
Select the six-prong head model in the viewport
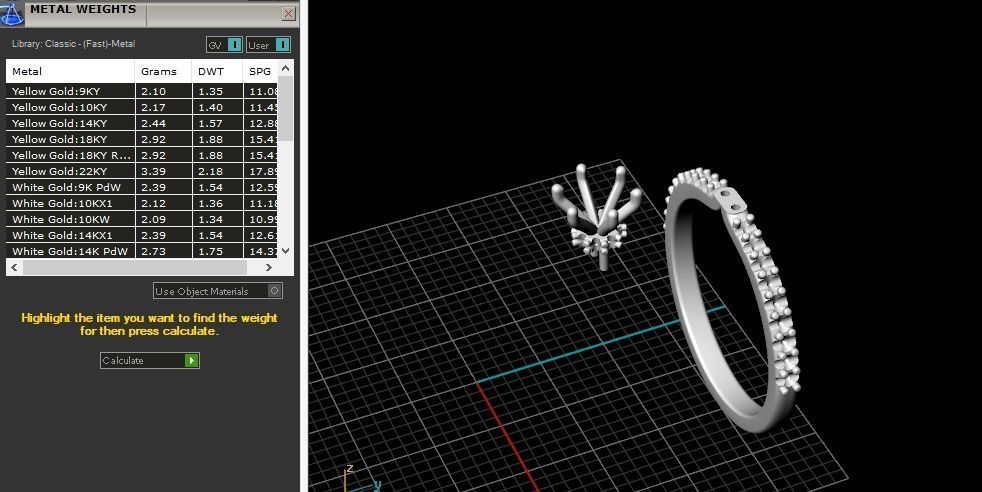point(595,216)
